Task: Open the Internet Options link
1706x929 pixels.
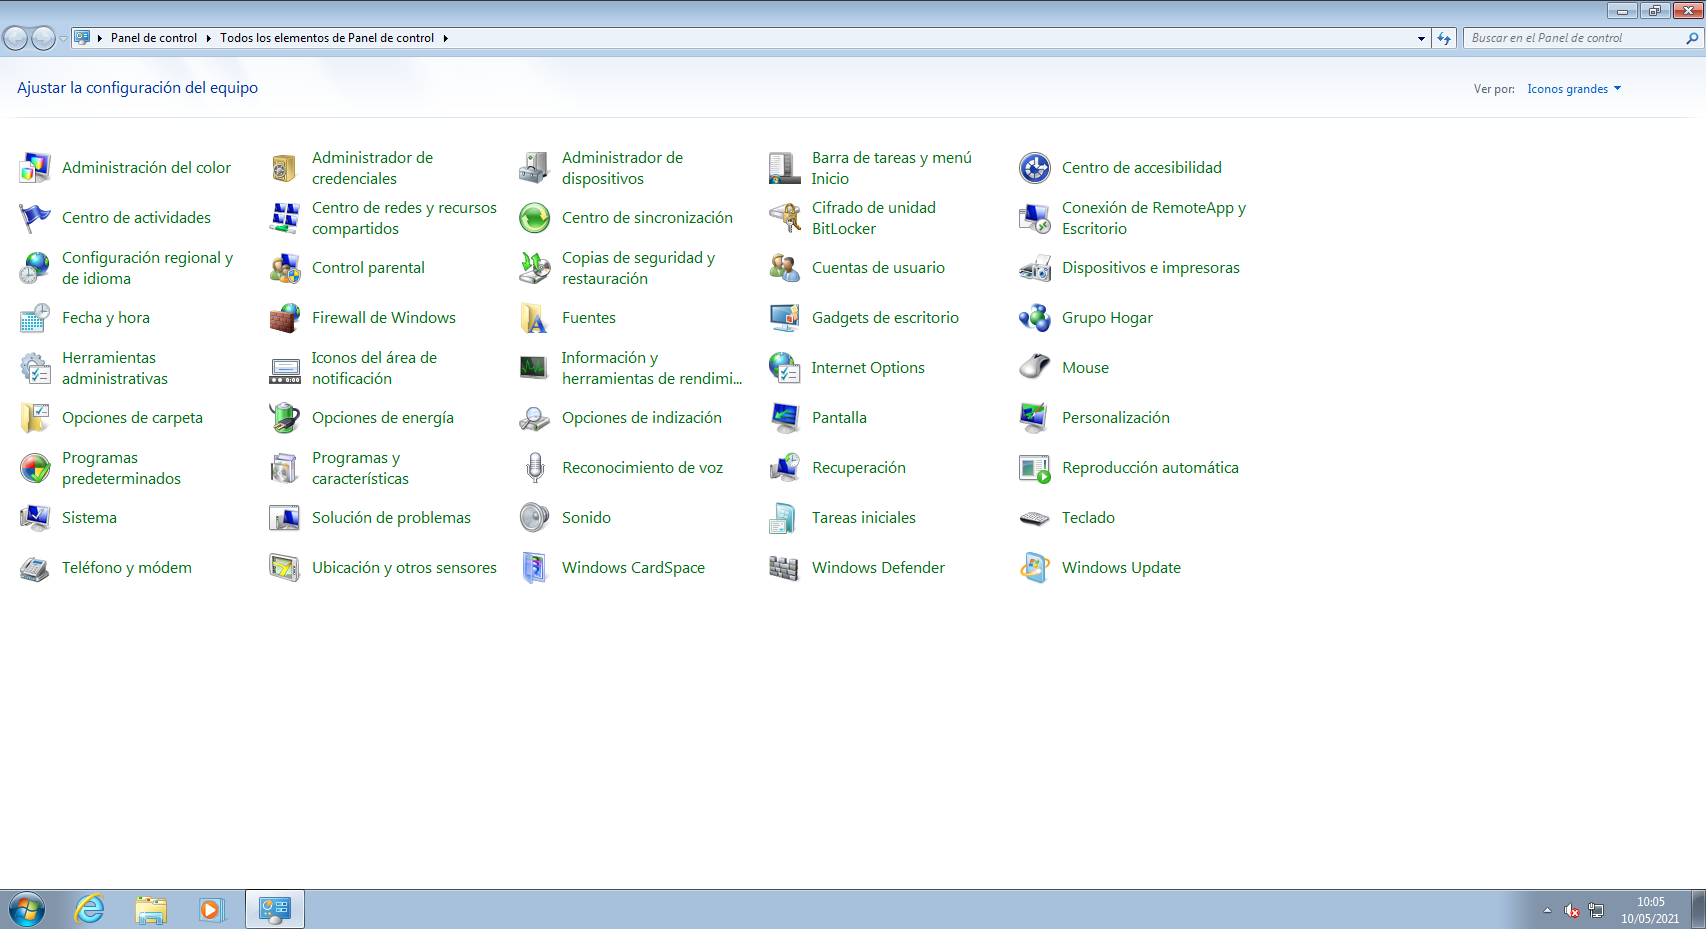Action: (x=868, y=368)
